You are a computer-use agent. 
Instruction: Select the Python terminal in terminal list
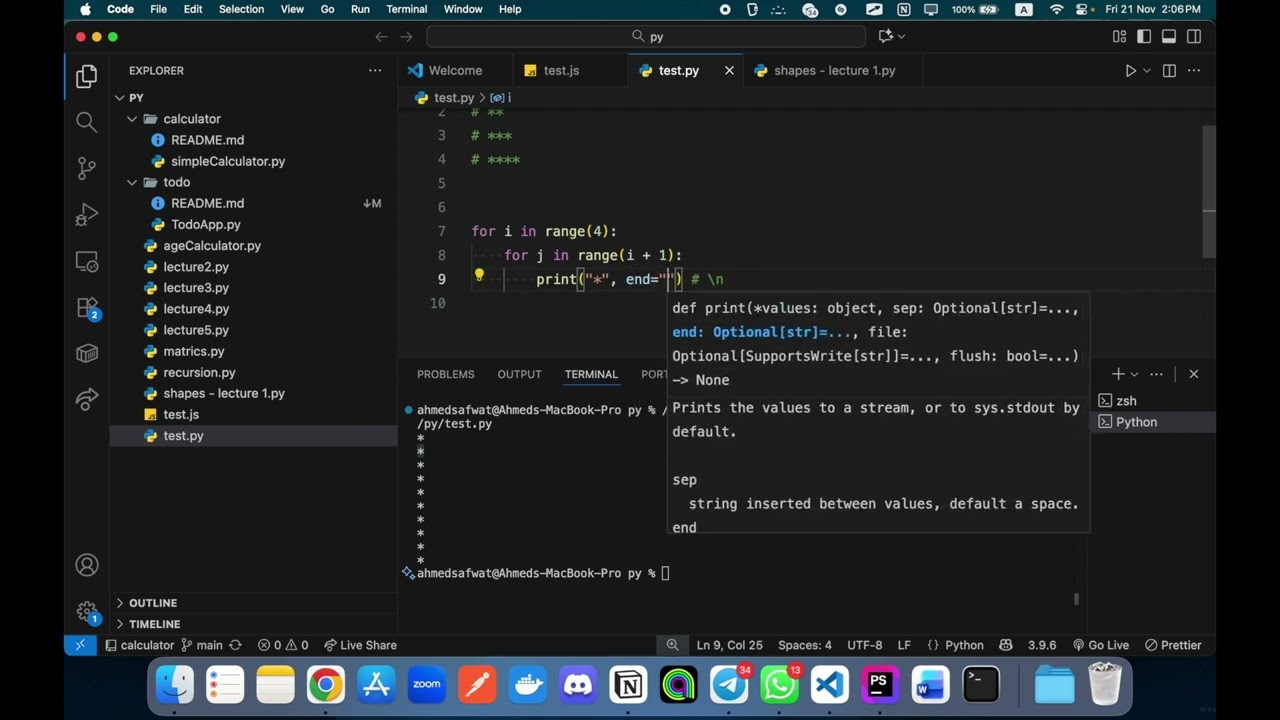click(x=1152, y=422)
